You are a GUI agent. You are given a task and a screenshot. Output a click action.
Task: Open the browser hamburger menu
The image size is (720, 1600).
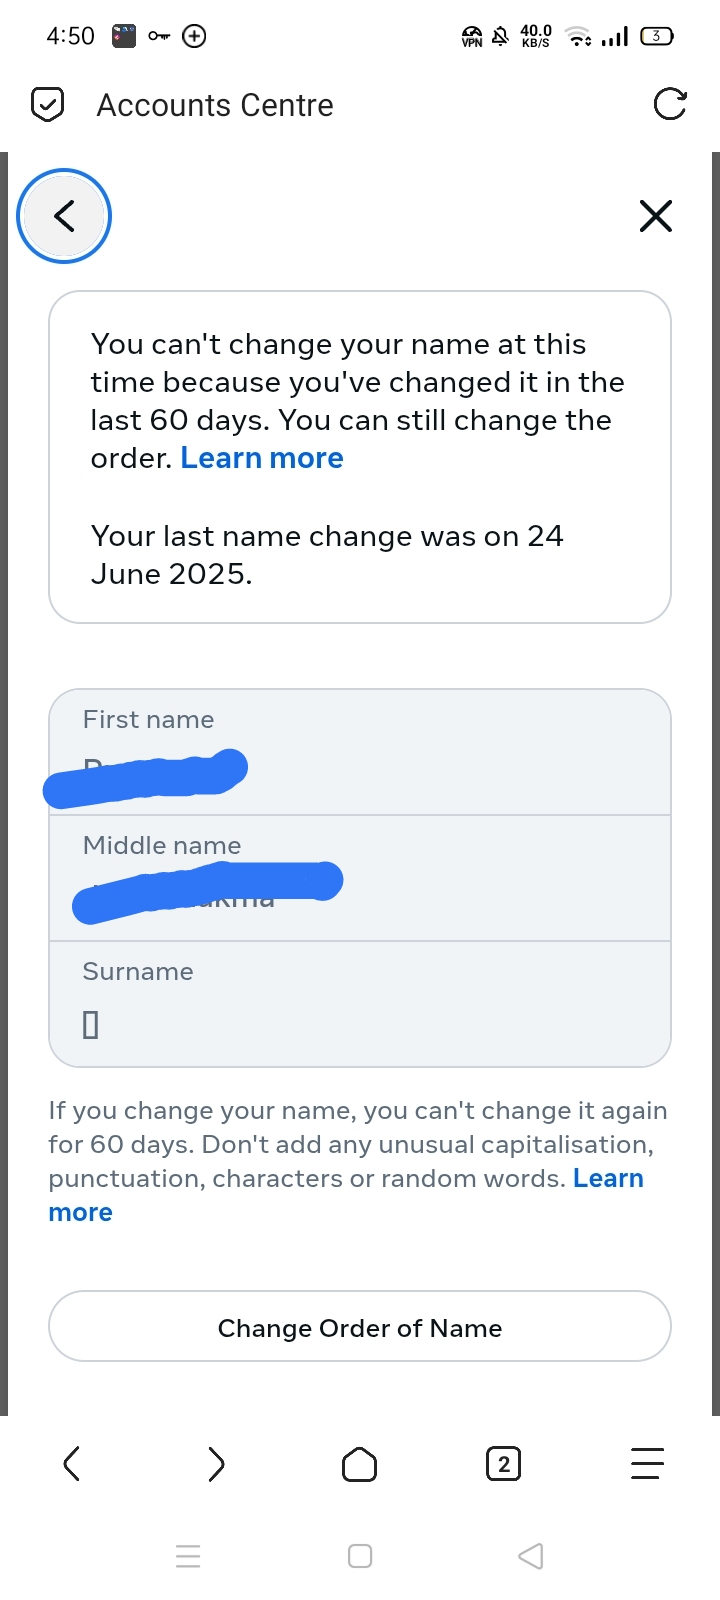(647, 1464)
